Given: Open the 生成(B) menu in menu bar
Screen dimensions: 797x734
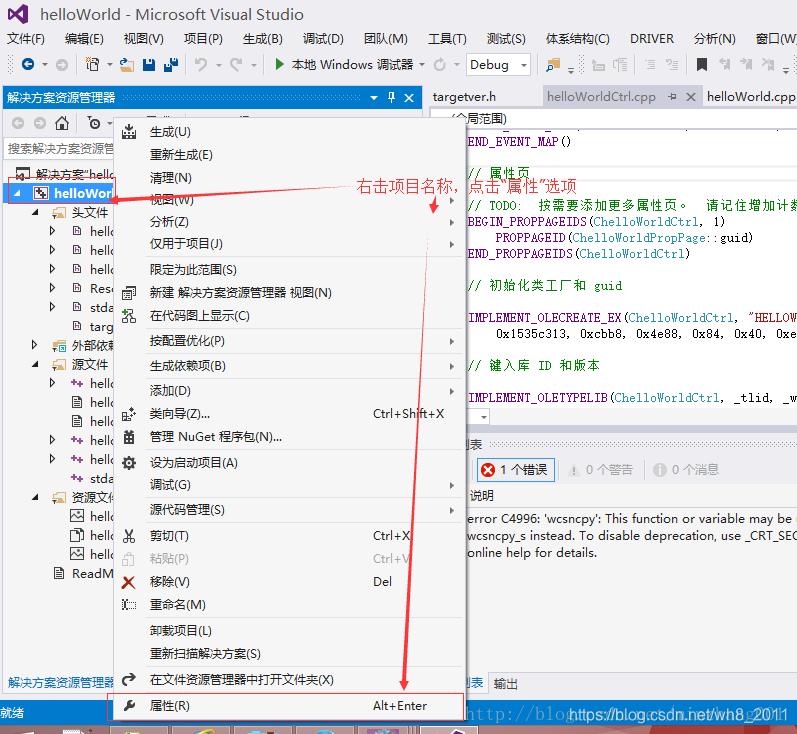Looking at the screenshot, I should [x=262, y=39].
